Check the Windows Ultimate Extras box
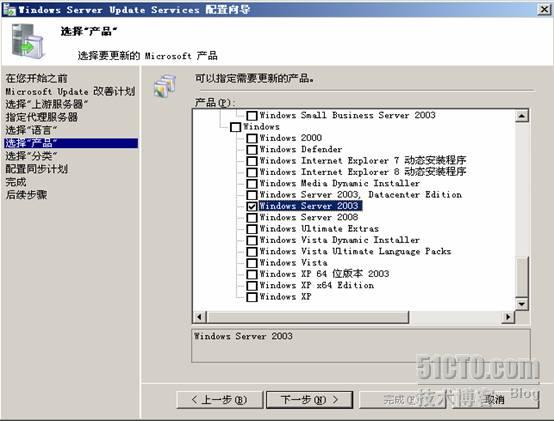Screen dimensions: 554x421 (x=252, y=229)
